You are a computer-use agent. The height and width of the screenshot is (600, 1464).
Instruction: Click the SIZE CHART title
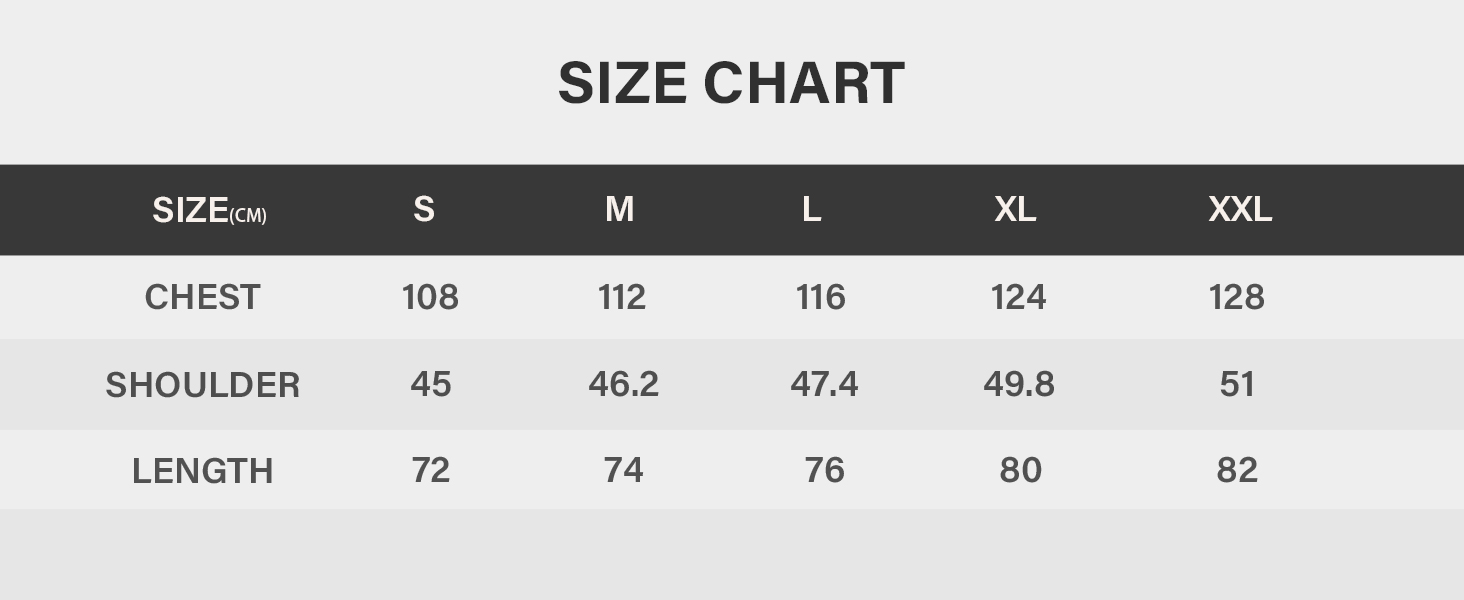click(x=731, y=83)
